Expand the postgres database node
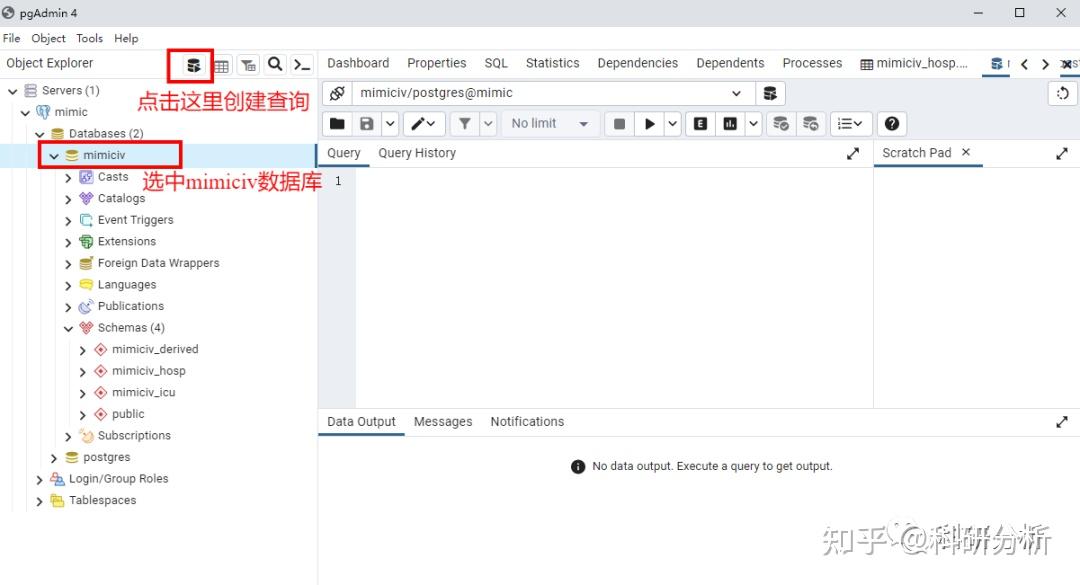1080x585 pixels. click(x=54, y=458)
